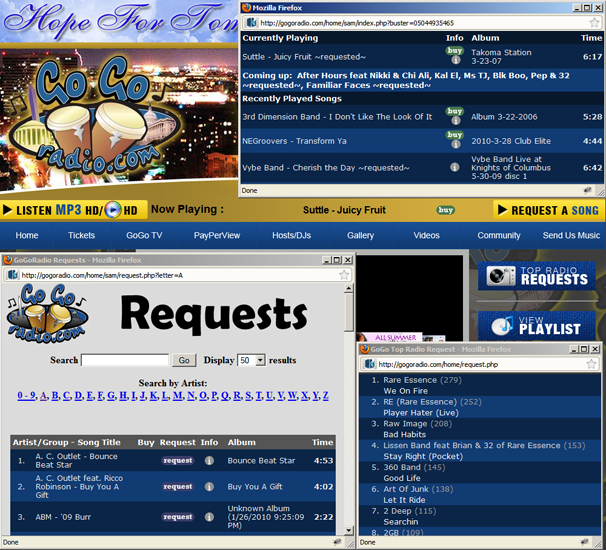
Task: Open the View Playlist music note banner
Action: pos(536,325)
